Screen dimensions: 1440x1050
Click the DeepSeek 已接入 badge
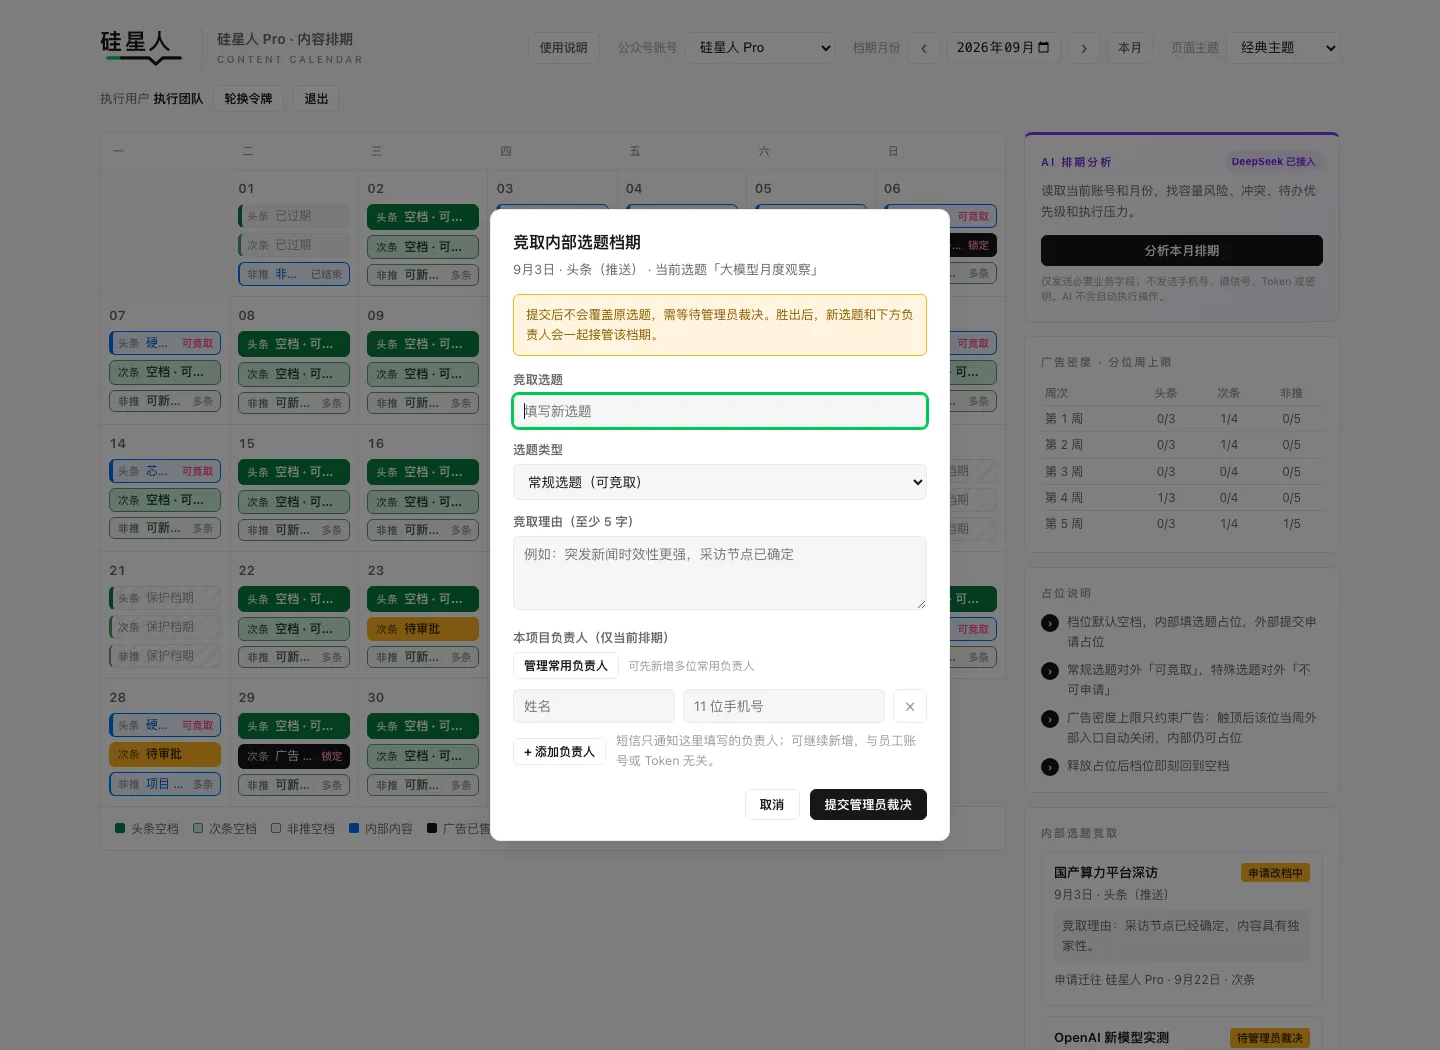pos(1273,161)
